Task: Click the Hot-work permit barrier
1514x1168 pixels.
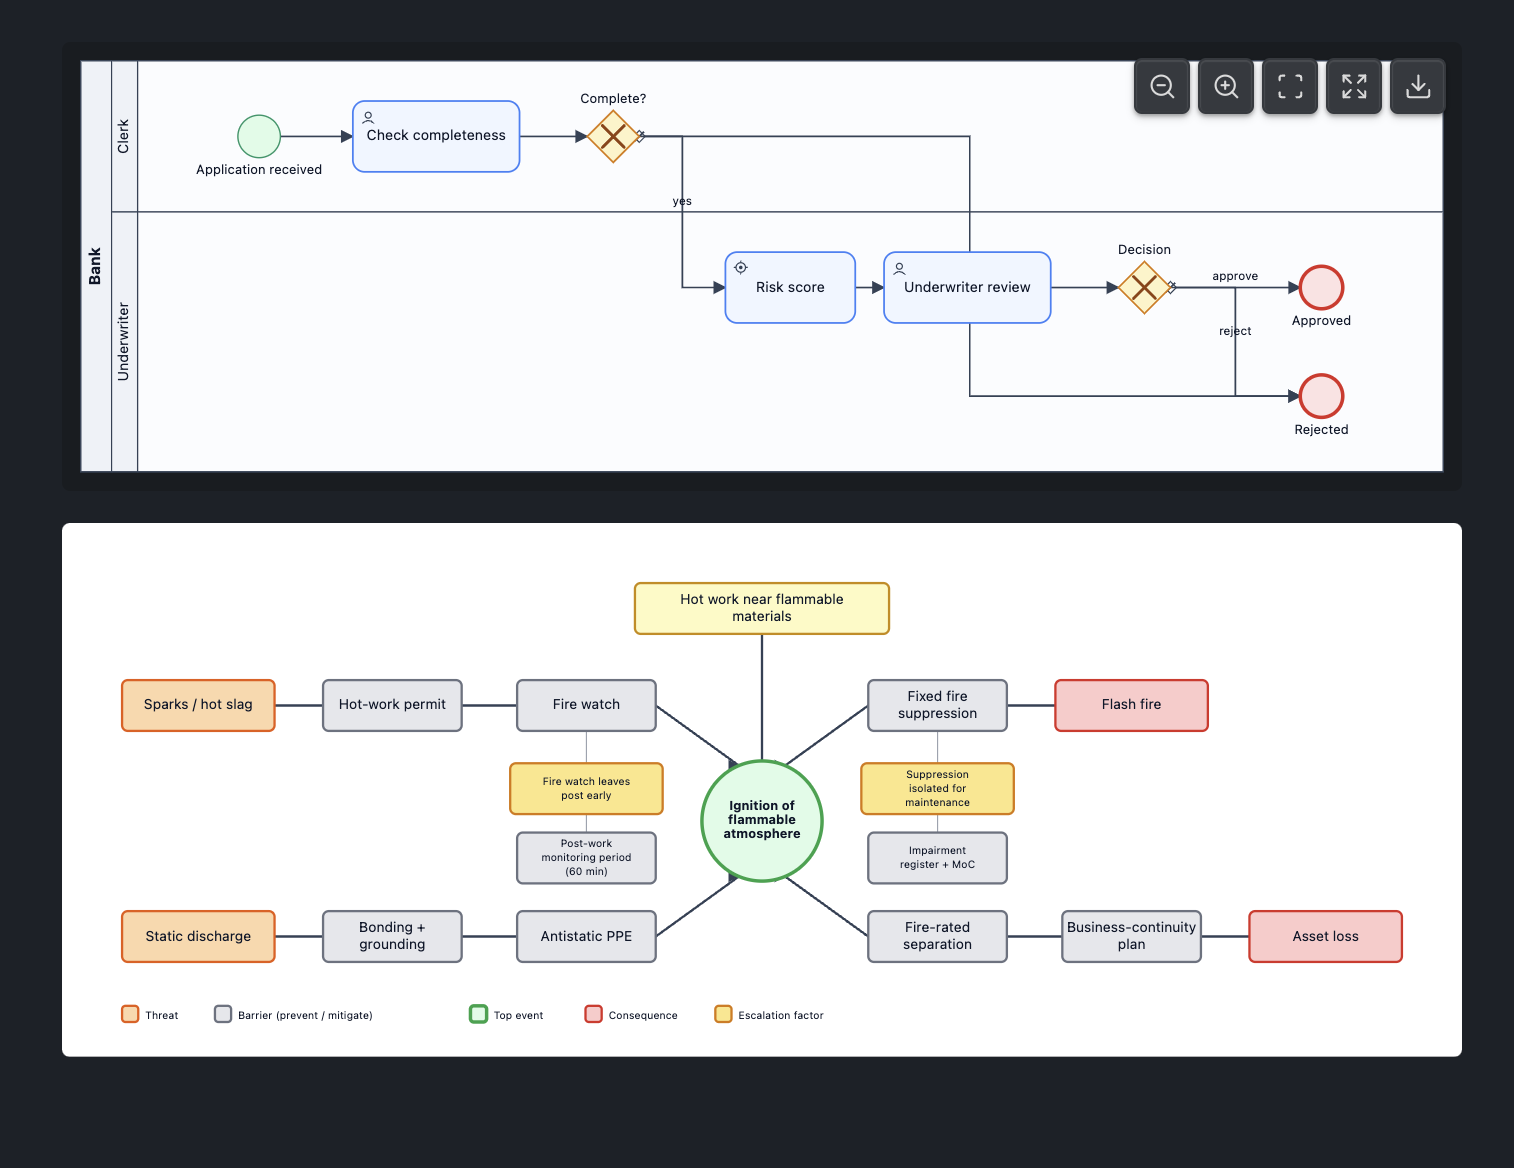Action: (392, 705)
